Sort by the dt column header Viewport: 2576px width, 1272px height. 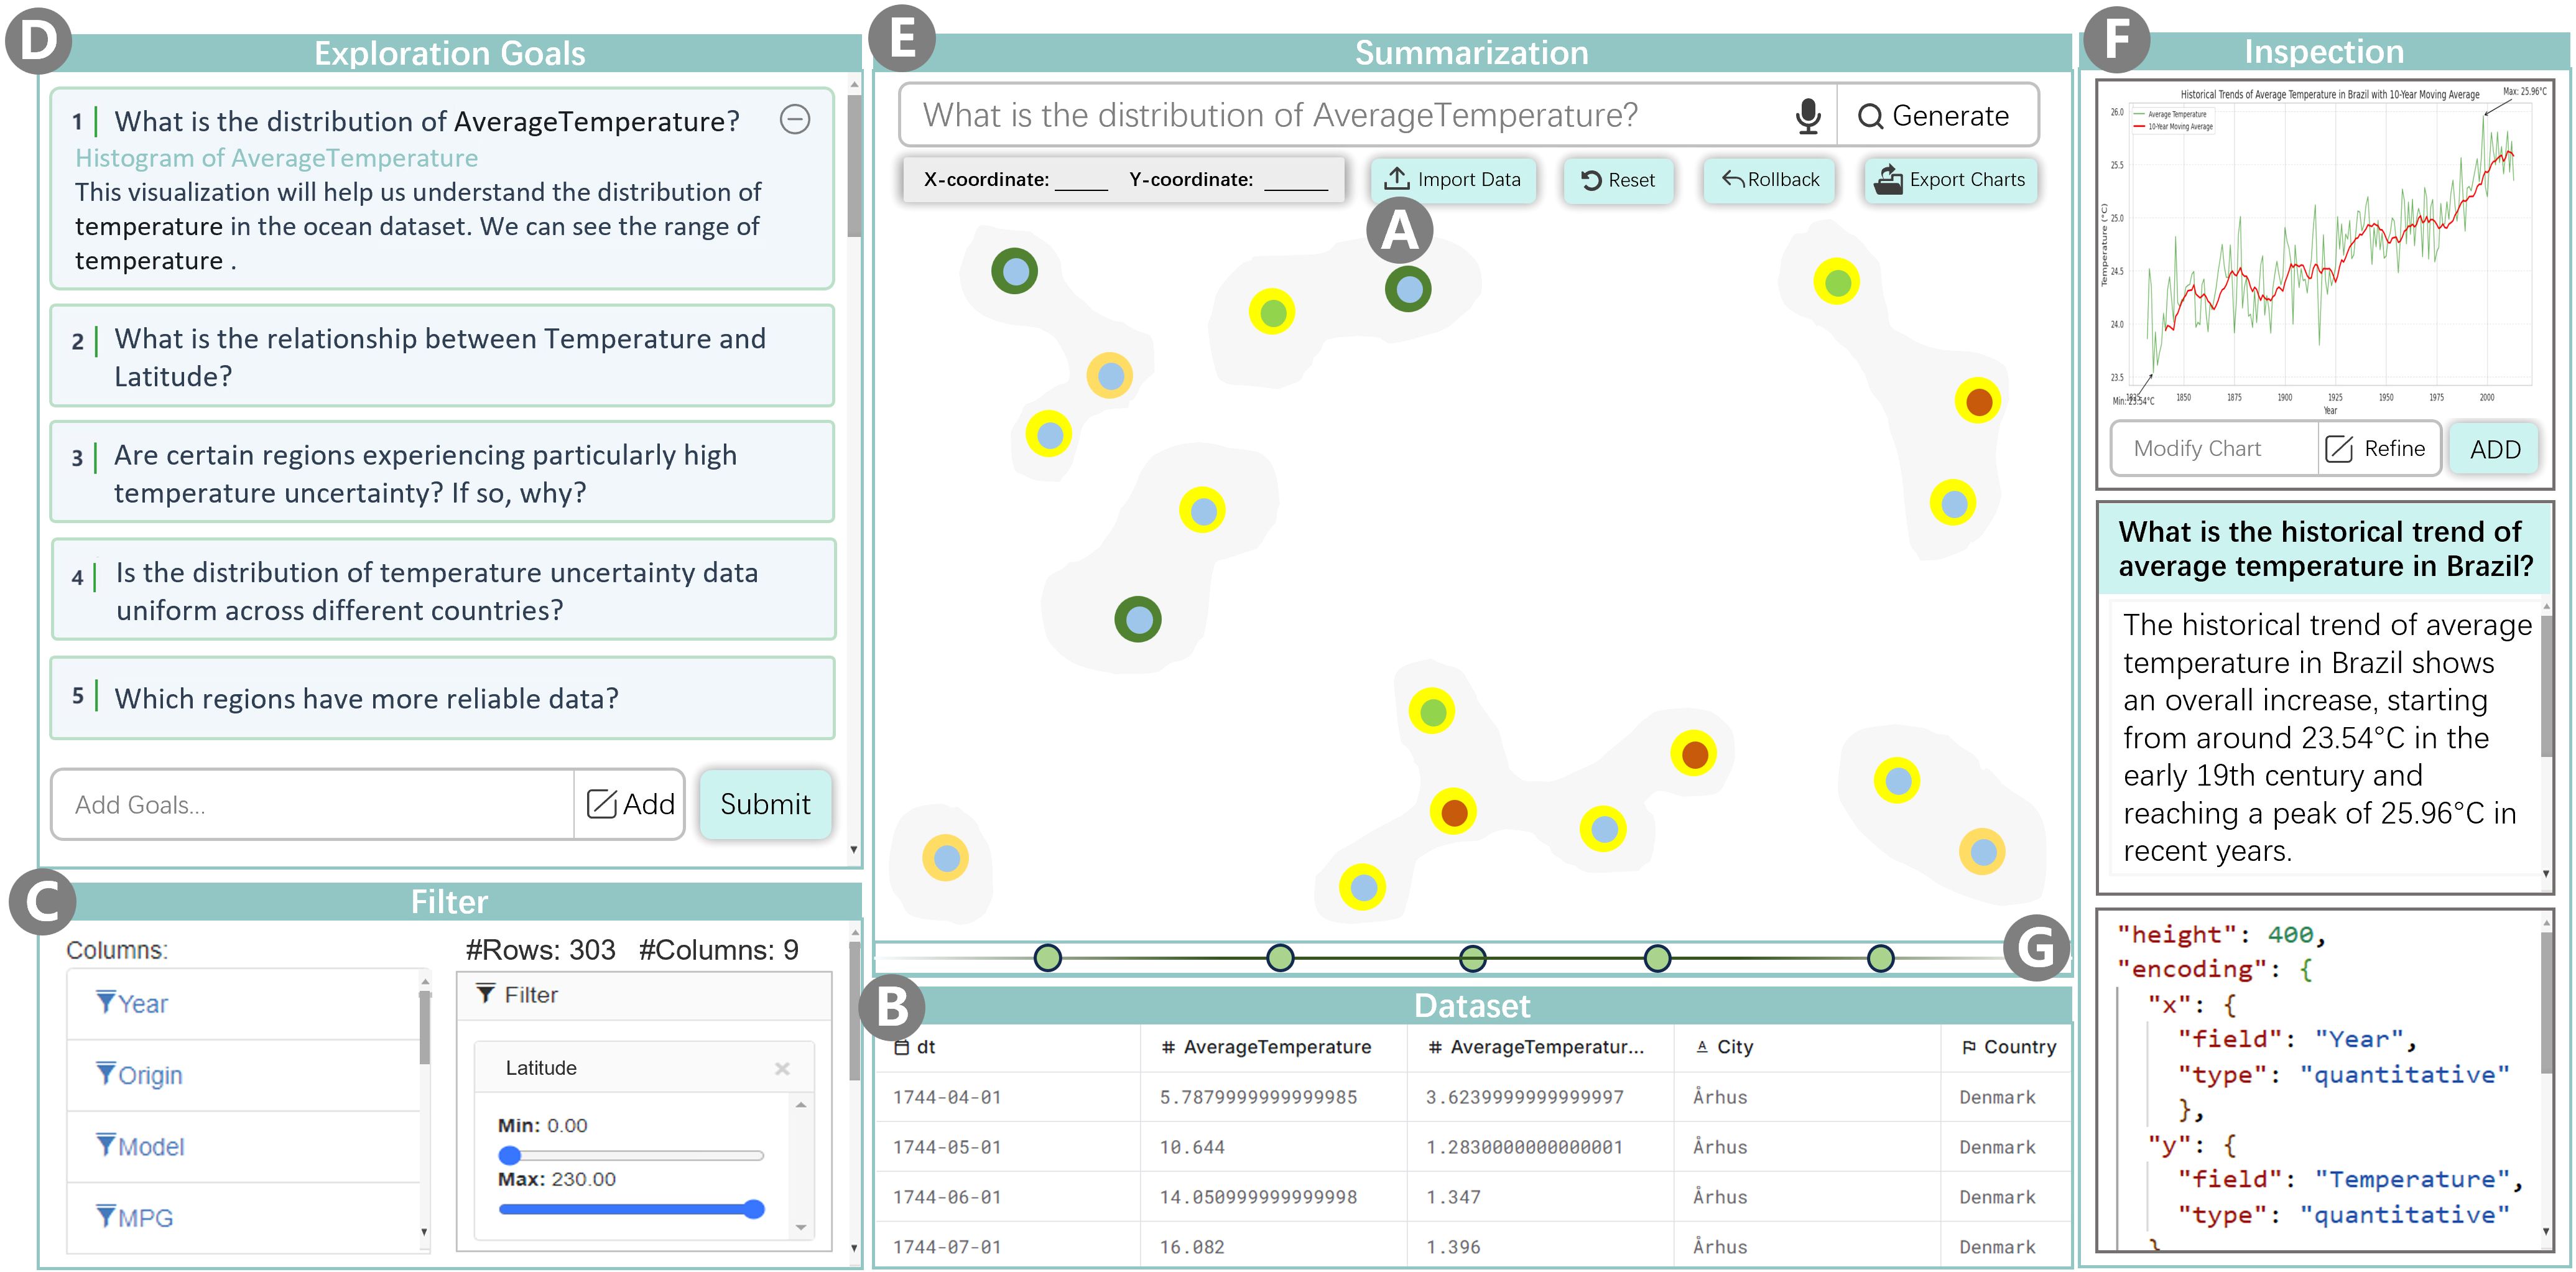coord(1008,1047)
